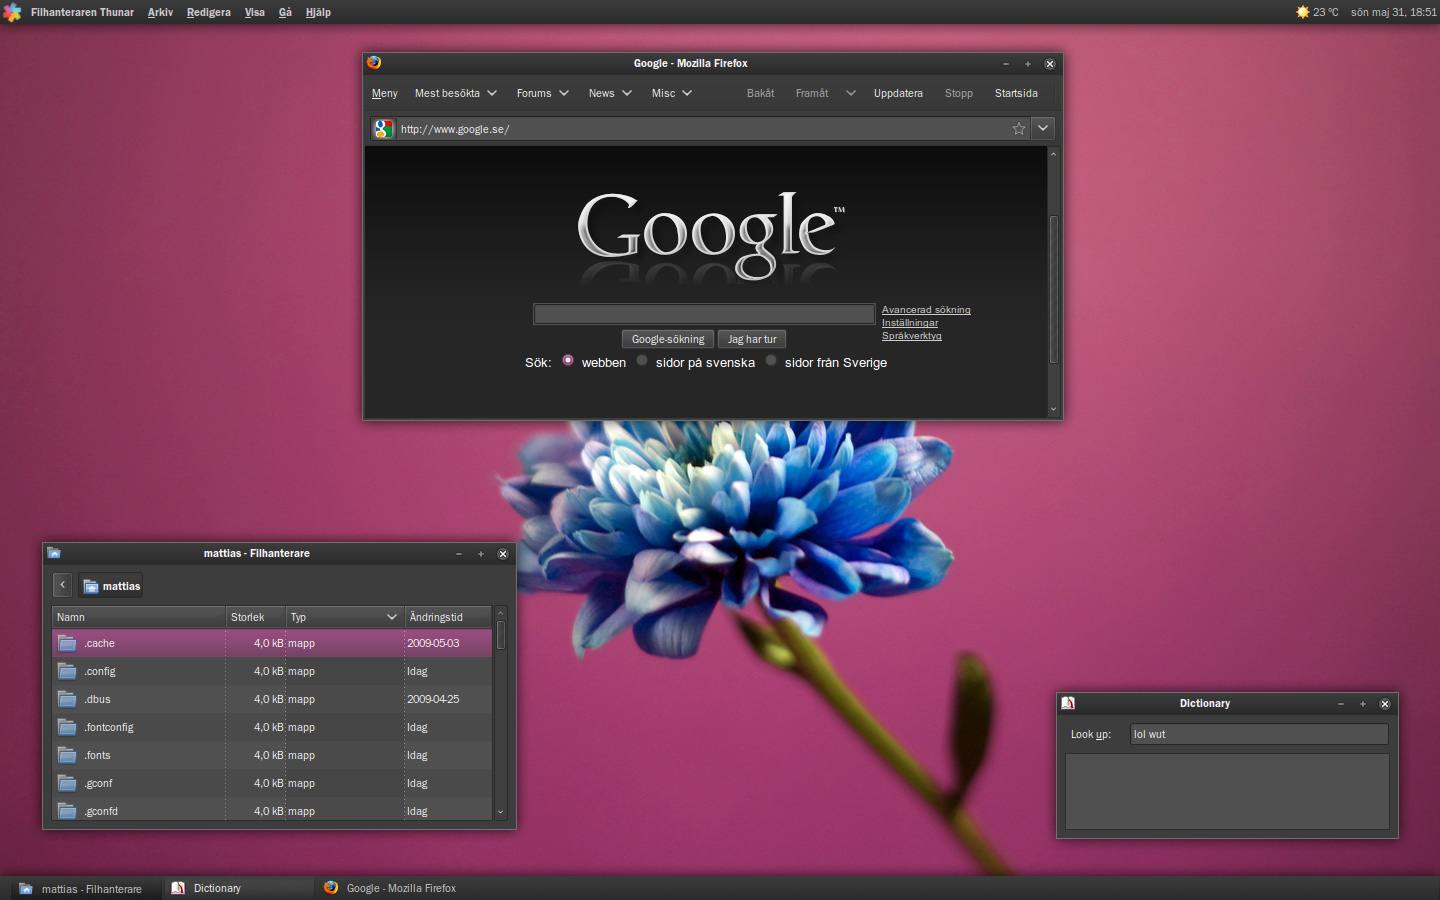This screenshot has width=1440, height=900.
Task: Click the scroll-down arrow in the file list
Action: (501, 812)
